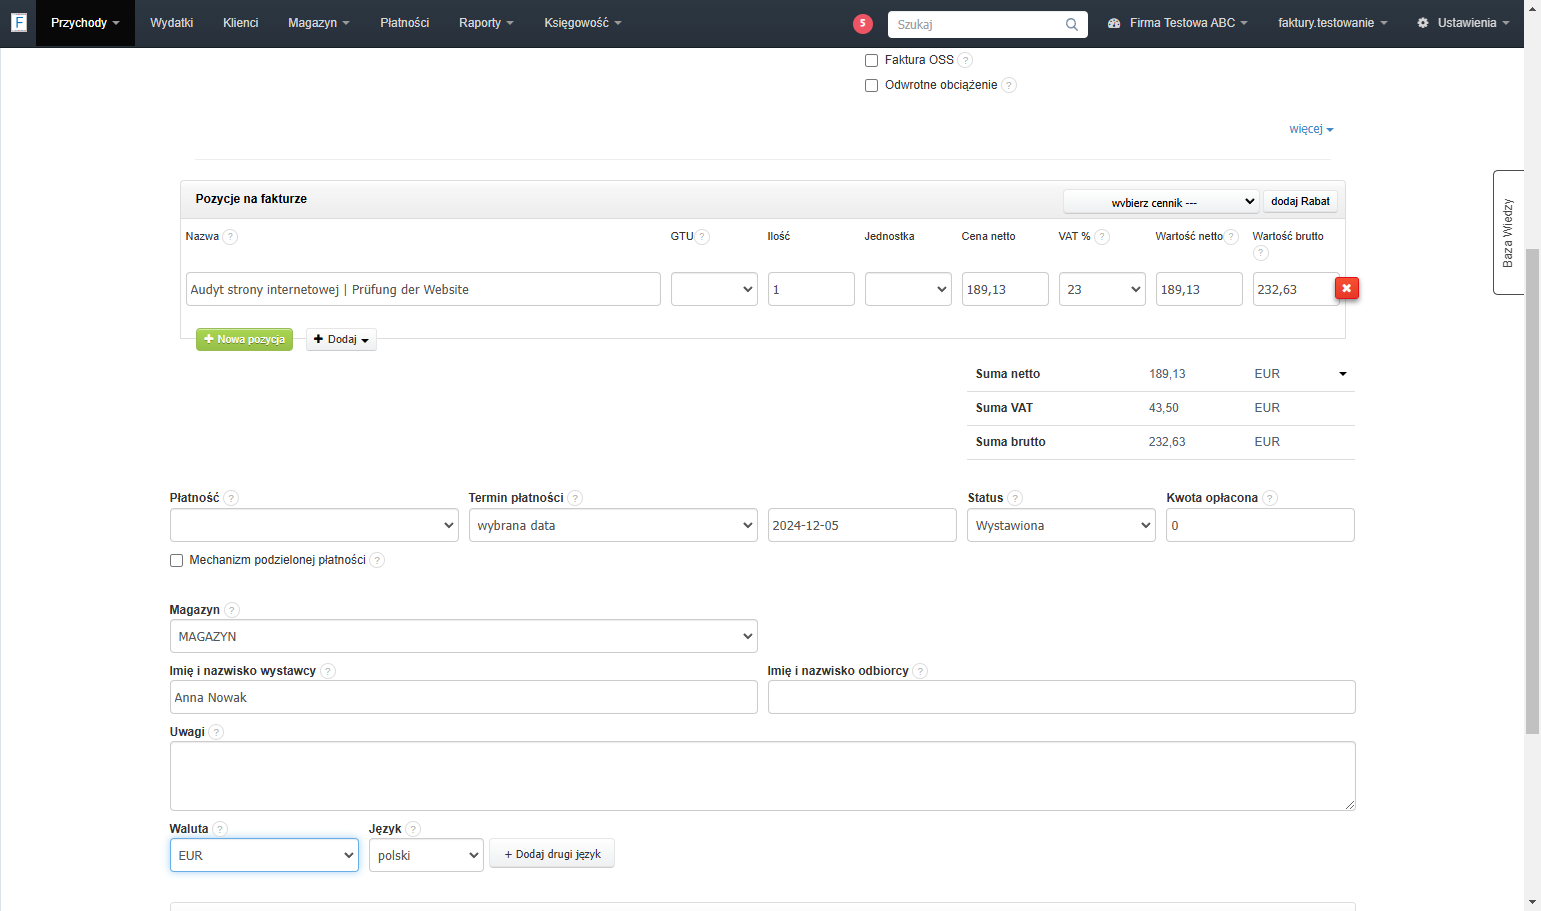Viewport: 1541px width, 911px height.
Task: Tick the Odwrotne obciążenie checkbox
Action: pos(871,85)
